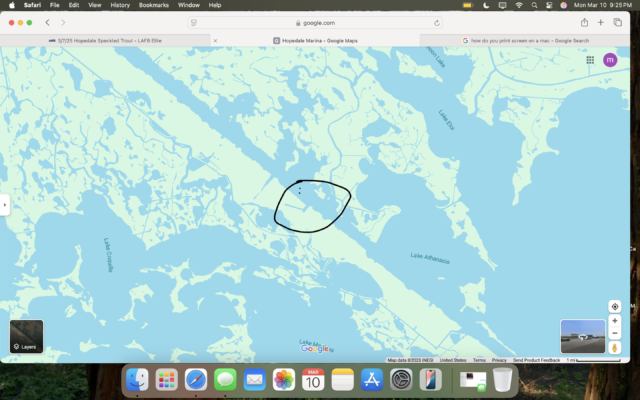Show your location on the map
640x400 pixels.
(x=615, y=307)
